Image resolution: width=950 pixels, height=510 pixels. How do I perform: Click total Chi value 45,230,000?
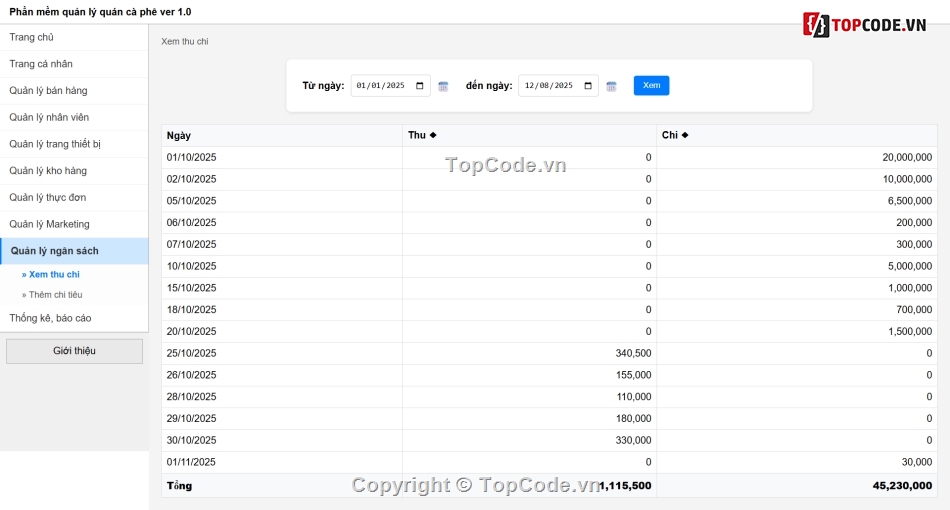[x=902, y=486]
